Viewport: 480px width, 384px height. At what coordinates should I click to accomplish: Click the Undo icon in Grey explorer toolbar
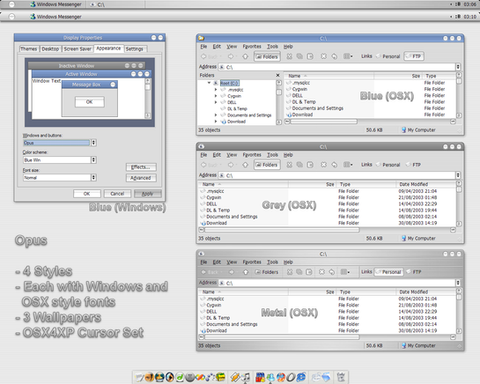coord(334,165)
